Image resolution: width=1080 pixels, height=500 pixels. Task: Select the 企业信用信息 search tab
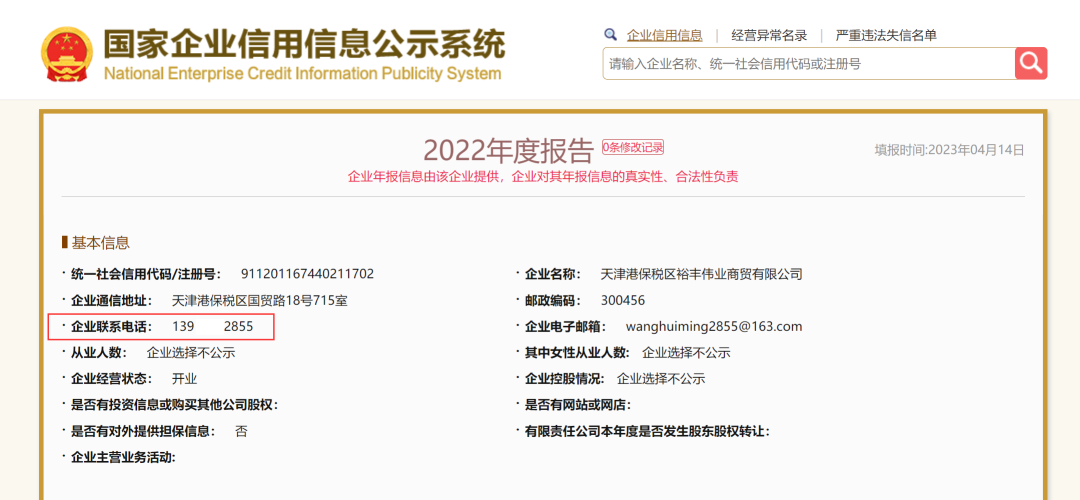point(664,36)
